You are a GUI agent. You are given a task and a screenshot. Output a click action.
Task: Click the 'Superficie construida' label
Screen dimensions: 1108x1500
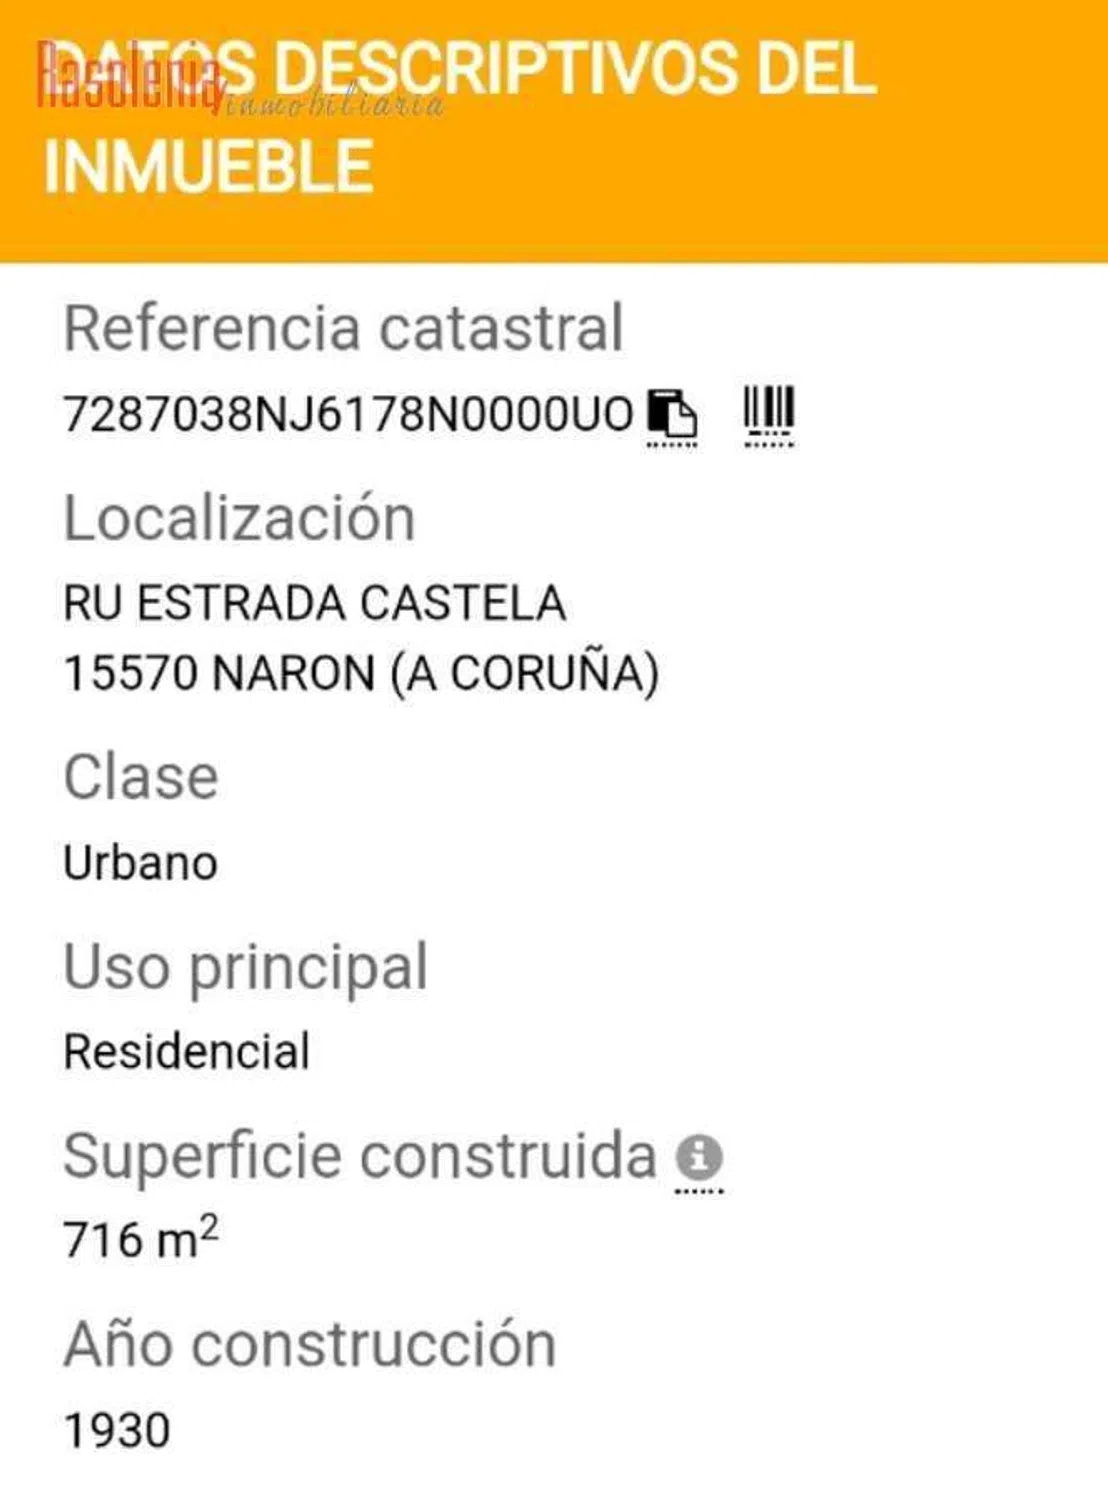coord(360,1156)
